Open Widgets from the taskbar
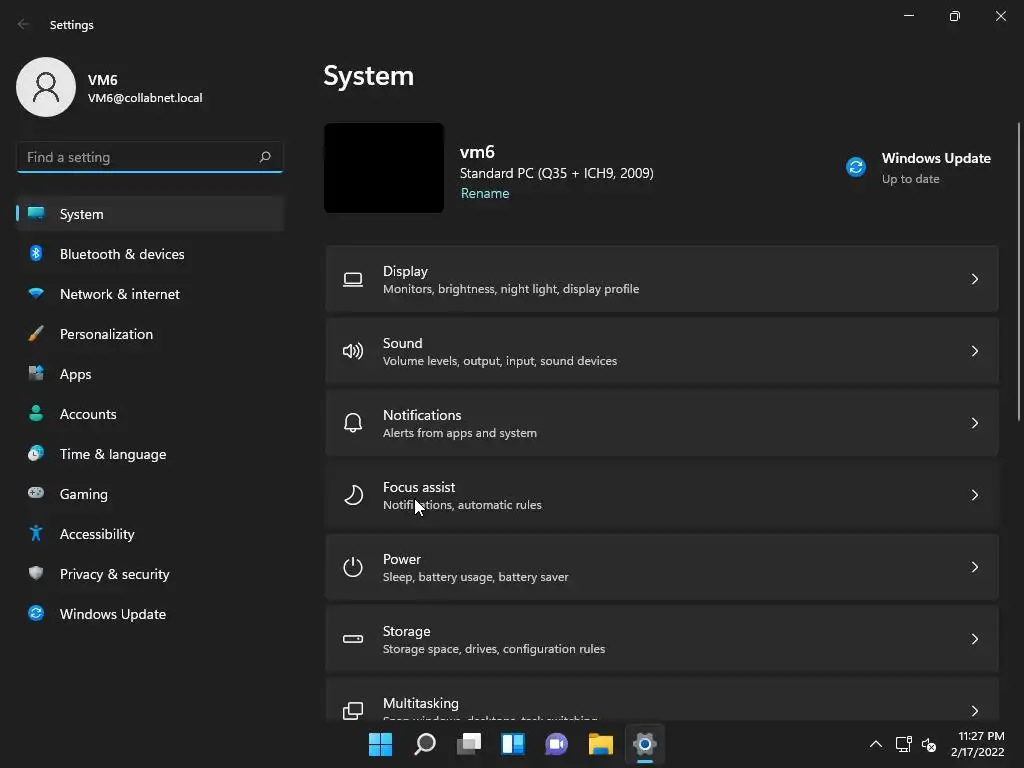 [x=513, y=744]
